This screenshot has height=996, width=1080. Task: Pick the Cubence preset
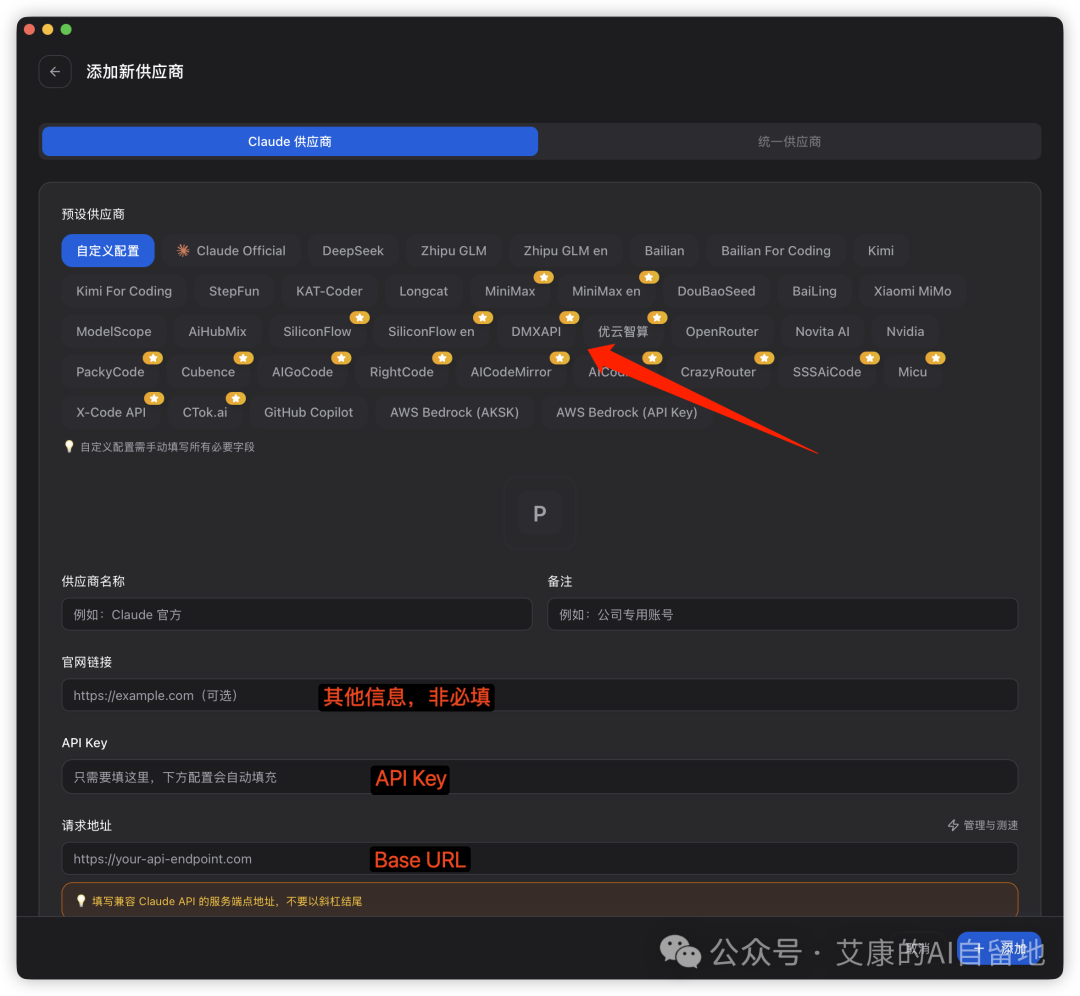pos(208,372)
